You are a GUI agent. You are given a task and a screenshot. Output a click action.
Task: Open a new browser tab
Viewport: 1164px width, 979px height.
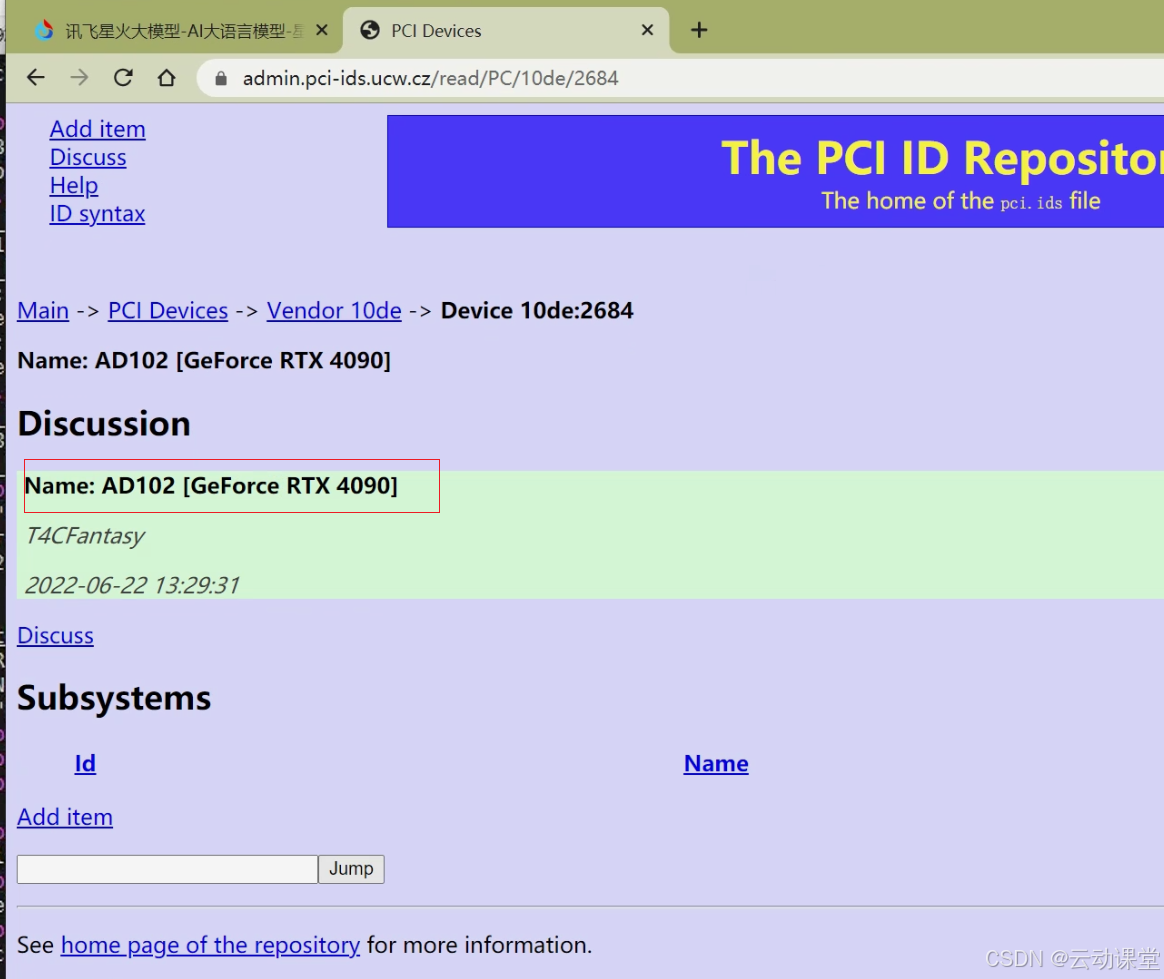tap(699, 30)
